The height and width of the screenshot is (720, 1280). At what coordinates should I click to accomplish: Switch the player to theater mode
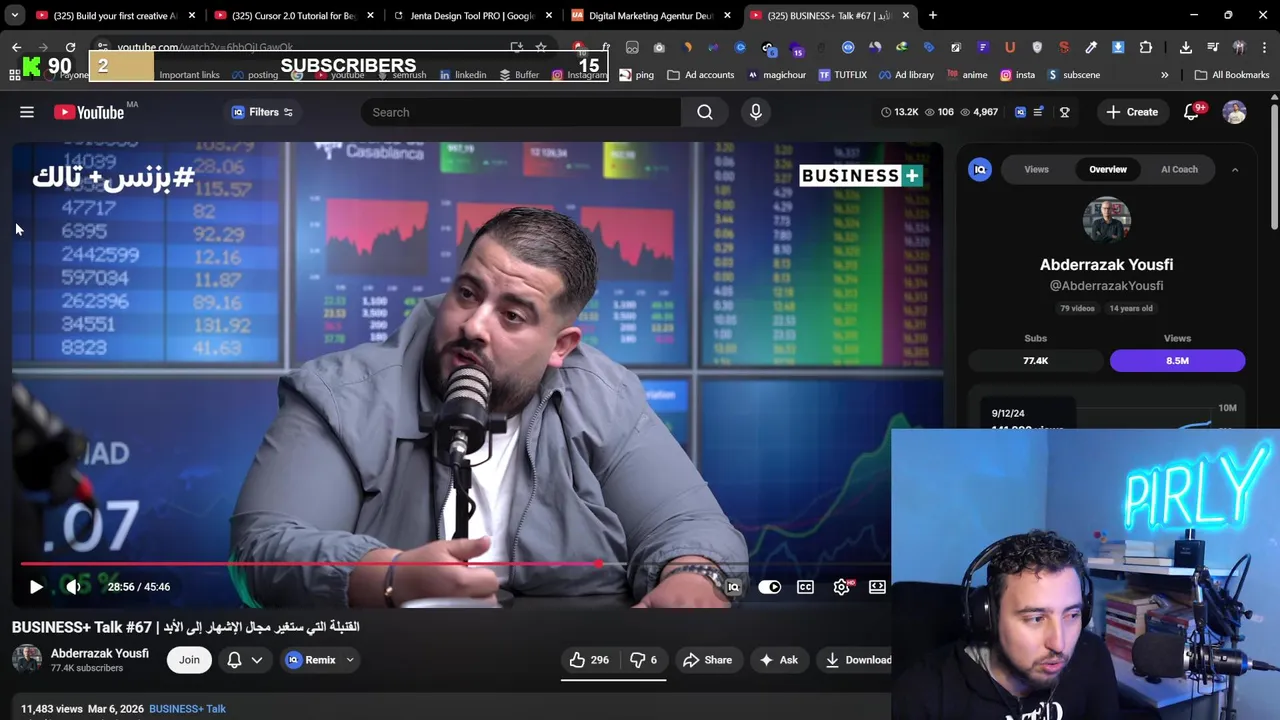(877, 587)
